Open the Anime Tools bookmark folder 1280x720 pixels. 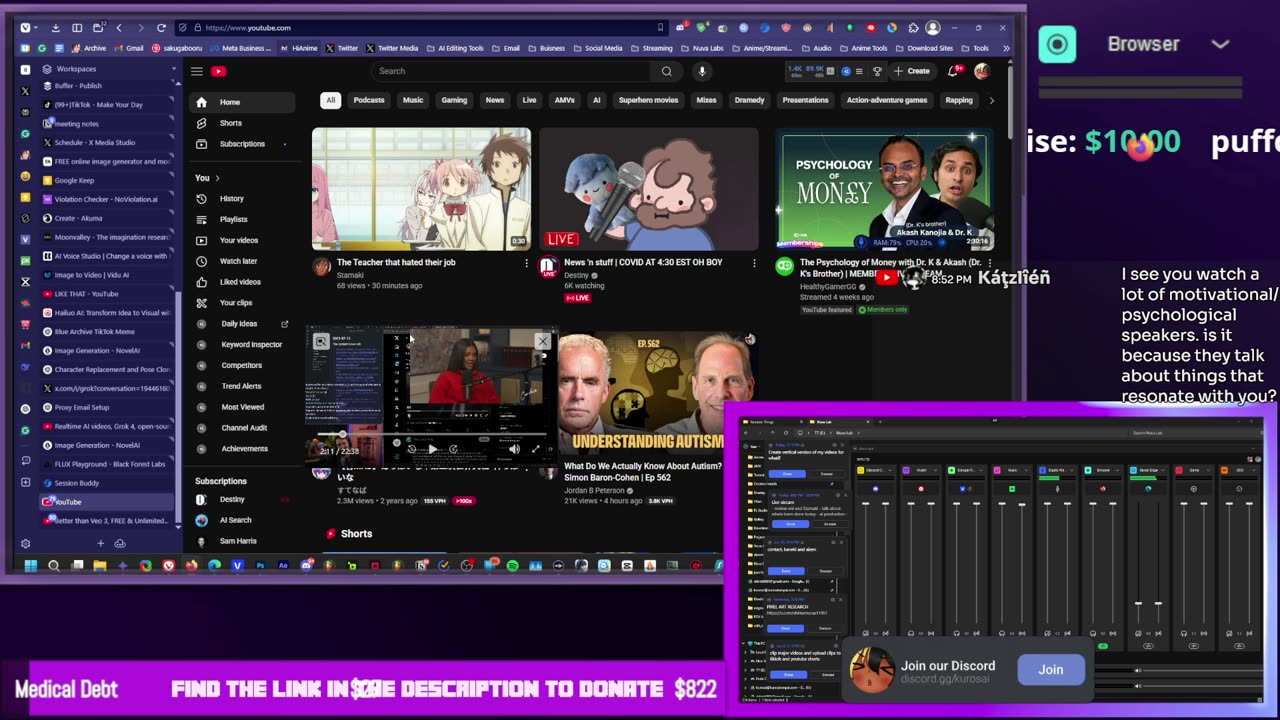point(863,48)
